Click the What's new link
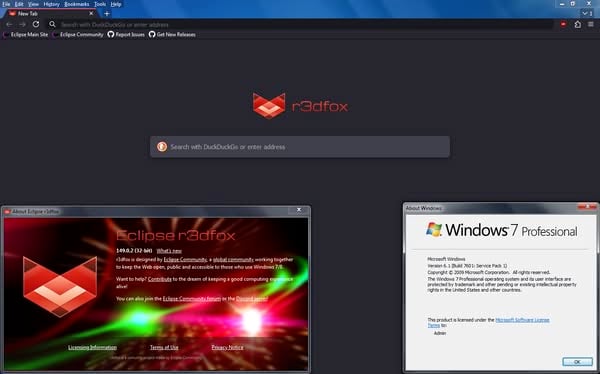The width and height of the screenshot is (600, 374). [169, 251]
